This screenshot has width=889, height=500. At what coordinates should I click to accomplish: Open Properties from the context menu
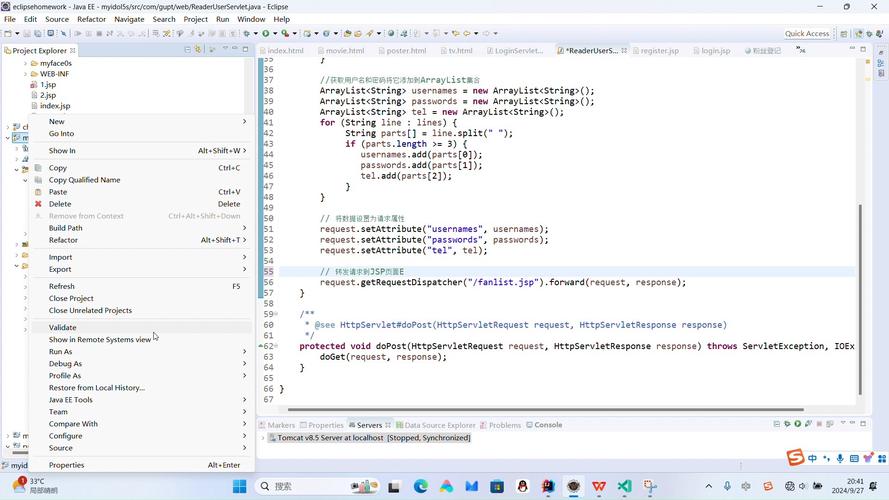(142, 465)
